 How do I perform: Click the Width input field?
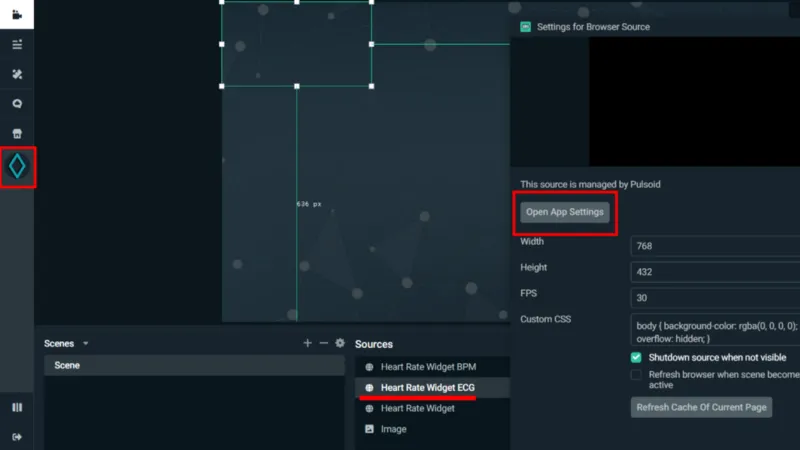pyautogui.click(x=715, y=246)
